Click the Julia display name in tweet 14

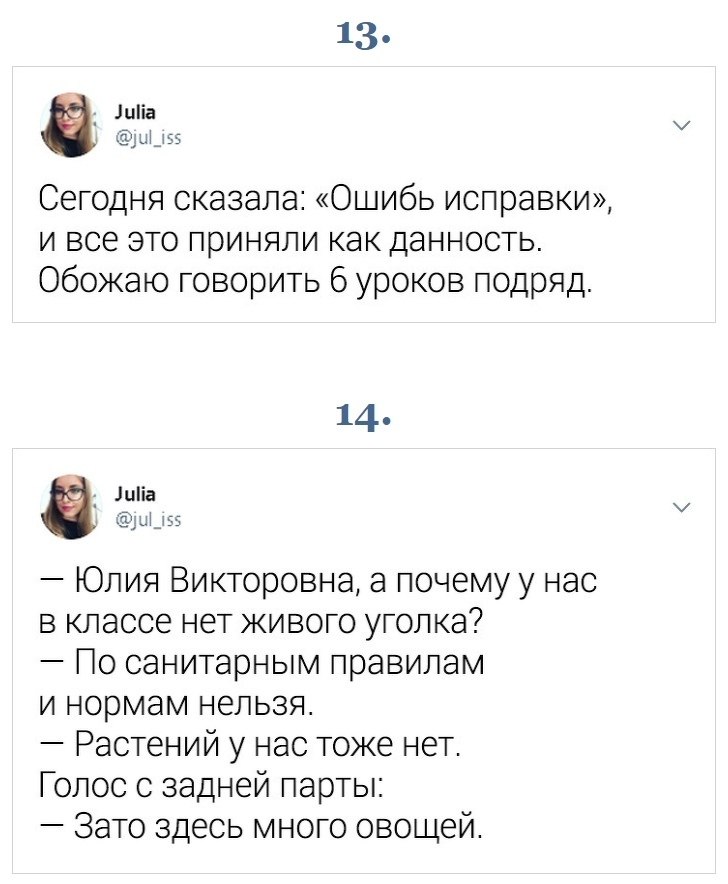tap(135, 494)
